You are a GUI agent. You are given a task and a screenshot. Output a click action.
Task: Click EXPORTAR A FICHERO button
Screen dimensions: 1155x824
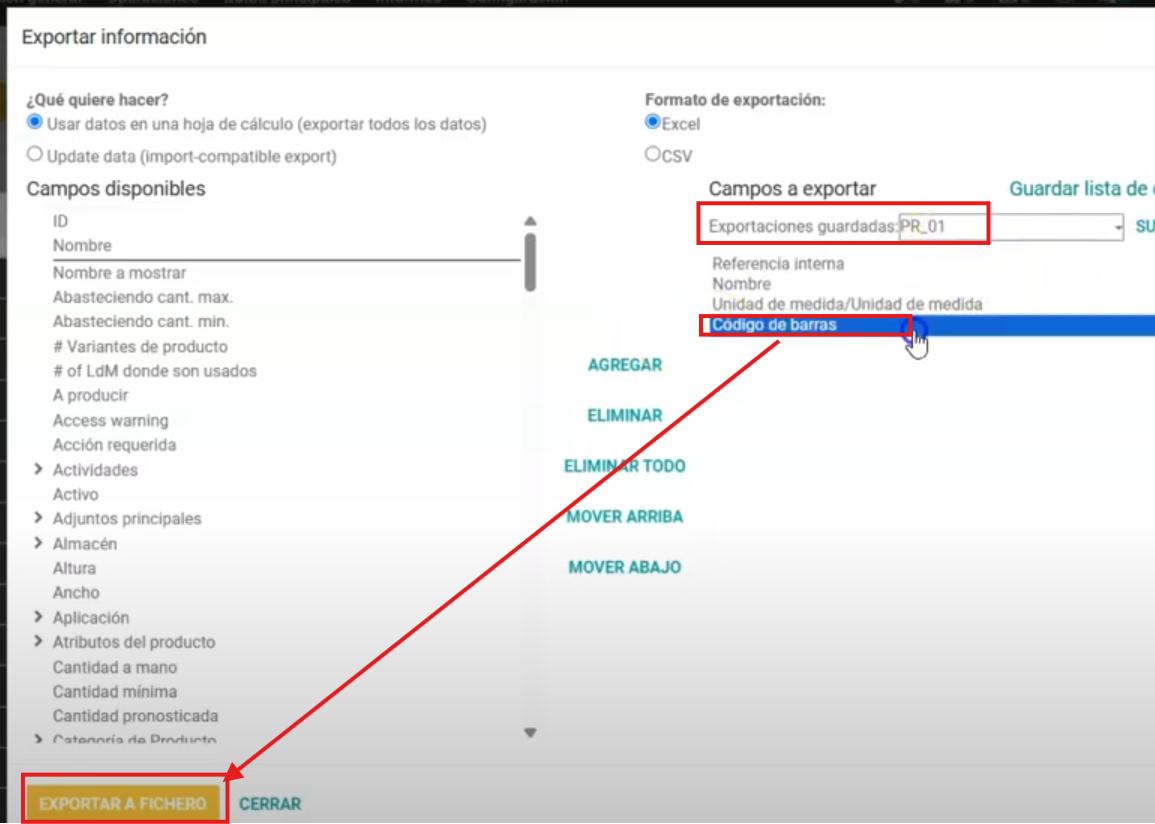123,803
